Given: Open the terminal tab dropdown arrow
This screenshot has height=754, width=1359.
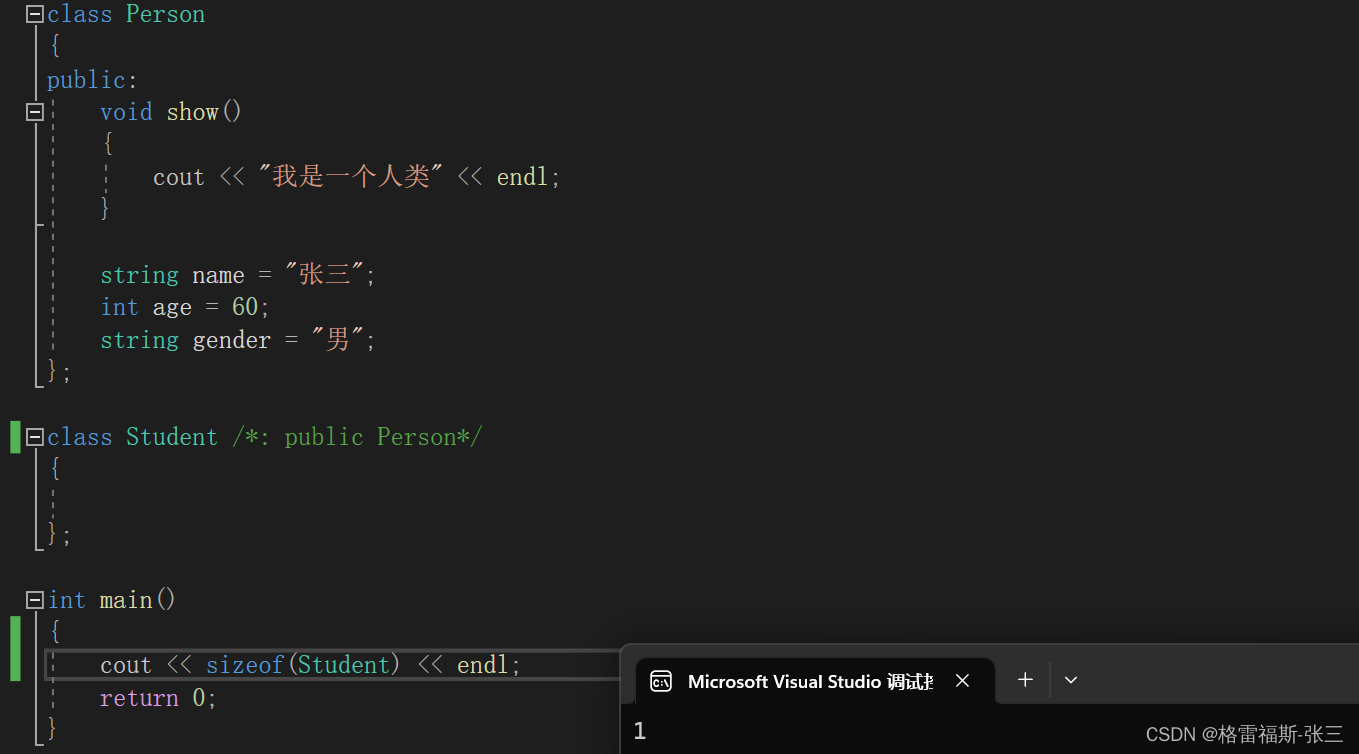Looking at the screenshot, I should 1071,680.
